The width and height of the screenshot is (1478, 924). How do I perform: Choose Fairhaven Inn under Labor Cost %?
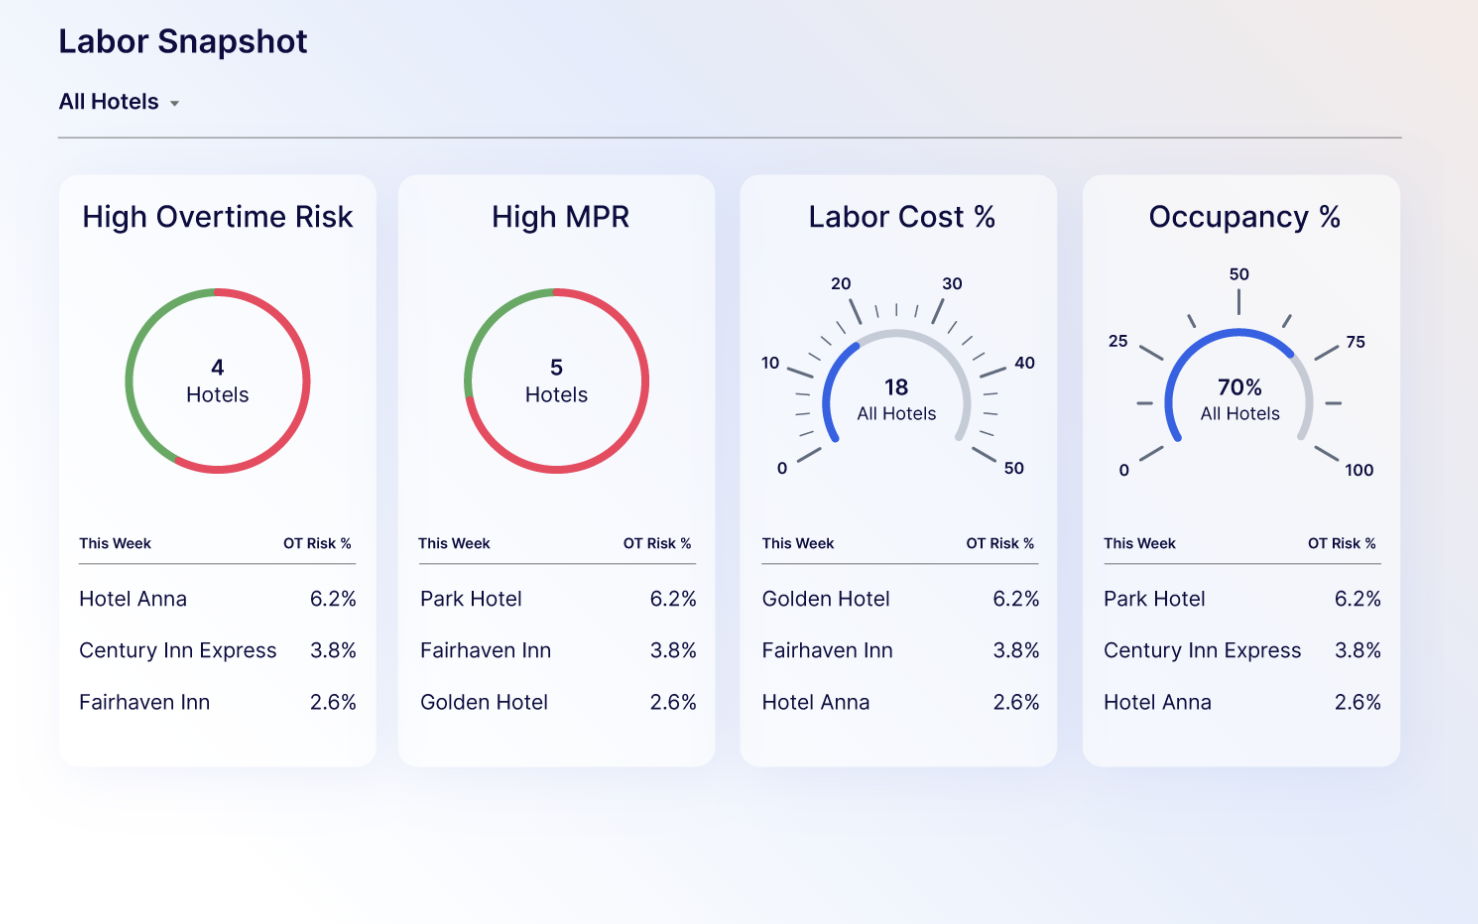coord(828,651)
